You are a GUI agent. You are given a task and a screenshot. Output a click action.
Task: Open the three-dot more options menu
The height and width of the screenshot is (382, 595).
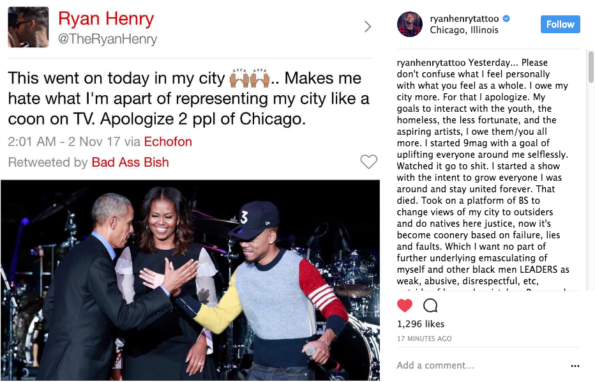coord(575,366)
